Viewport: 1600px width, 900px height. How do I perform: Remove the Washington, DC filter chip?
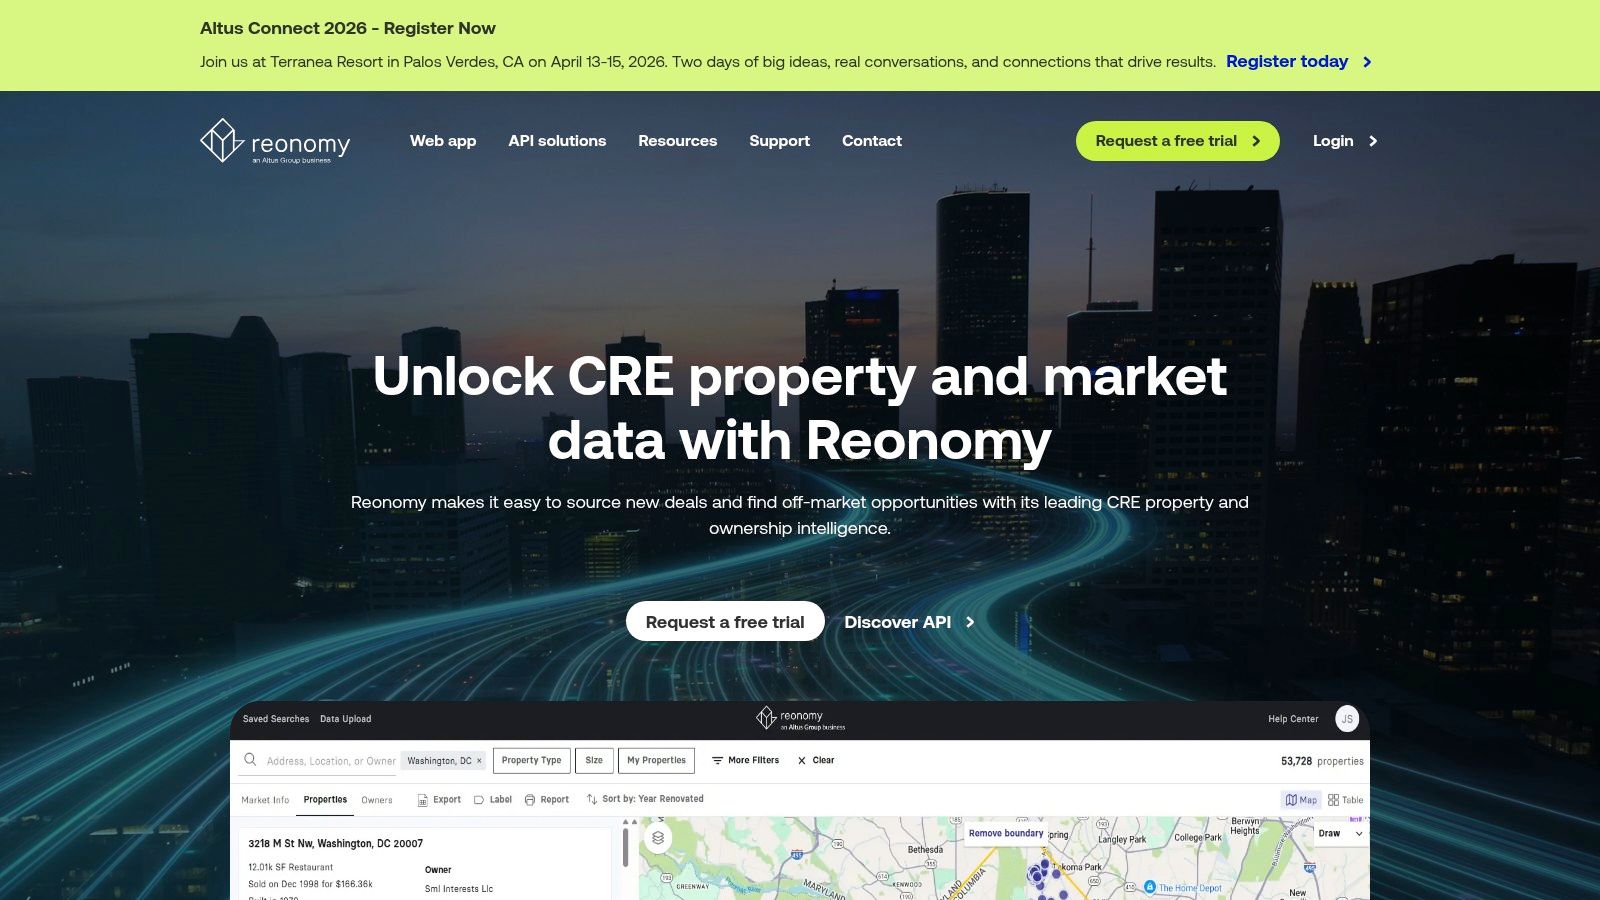pyautogui.click(x=479, y=761)
